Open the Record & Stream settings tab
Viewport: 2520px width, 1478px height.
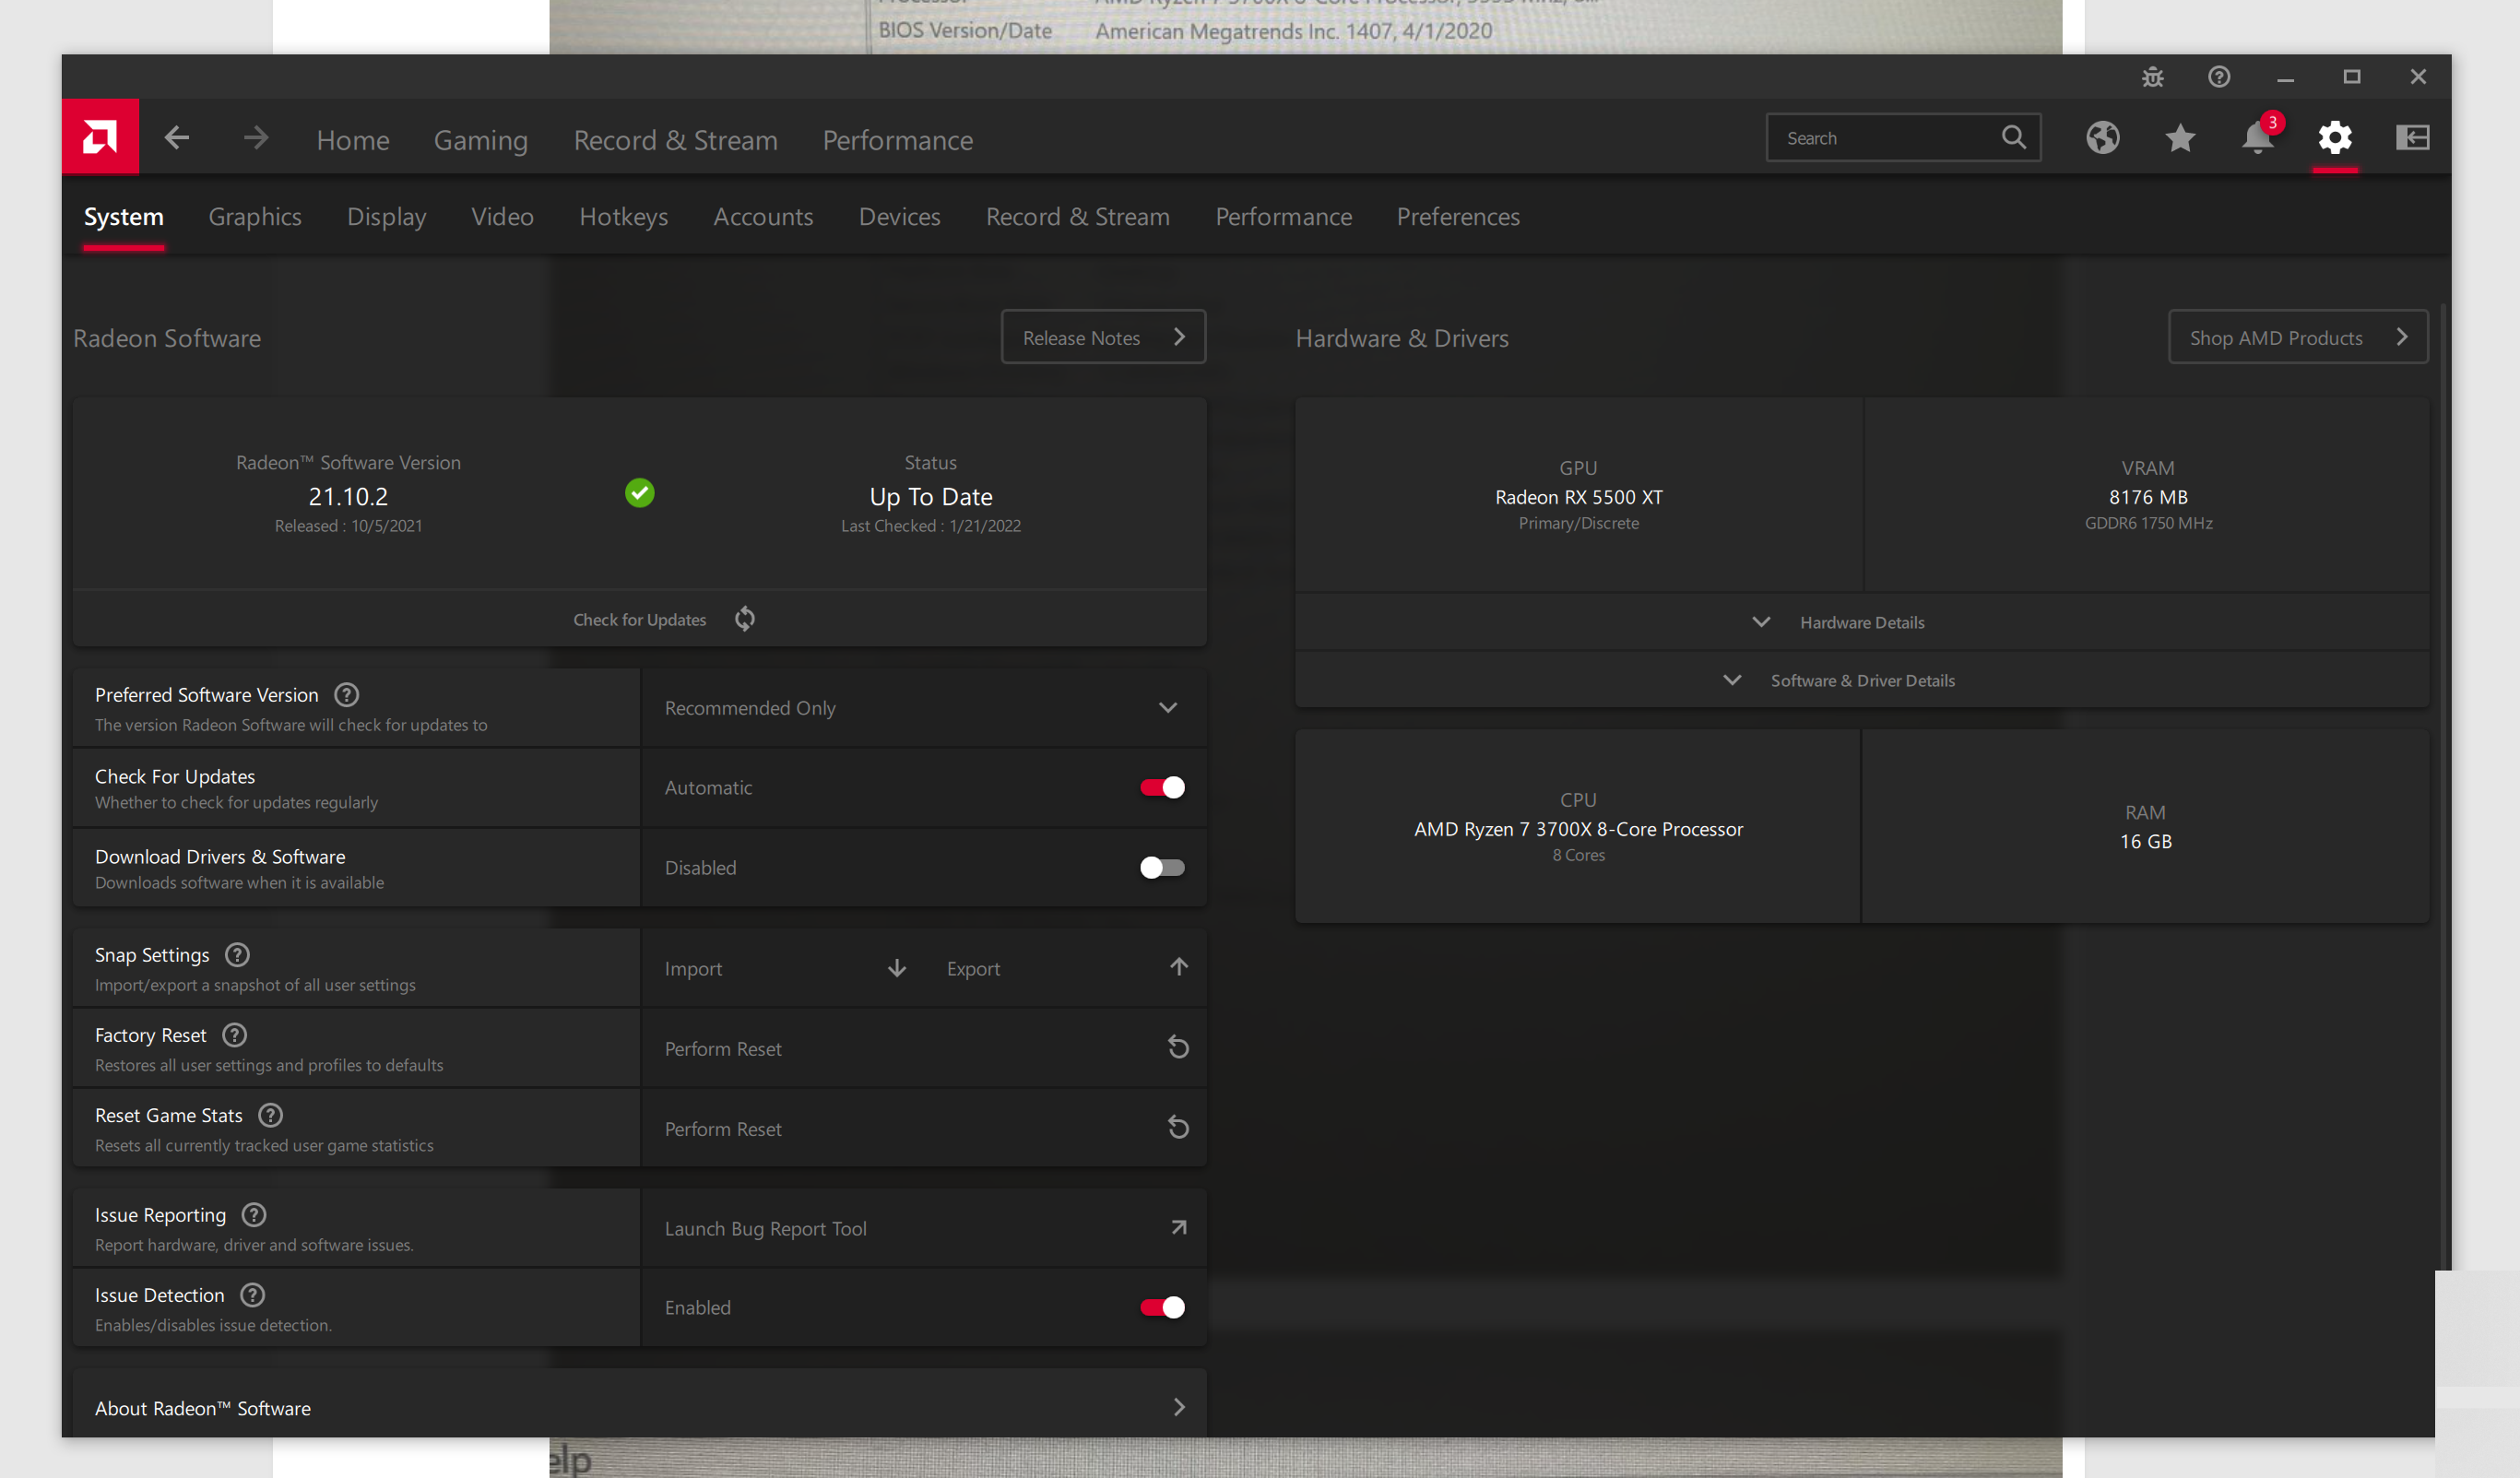pyautogui.click(x=1077, y=216)
